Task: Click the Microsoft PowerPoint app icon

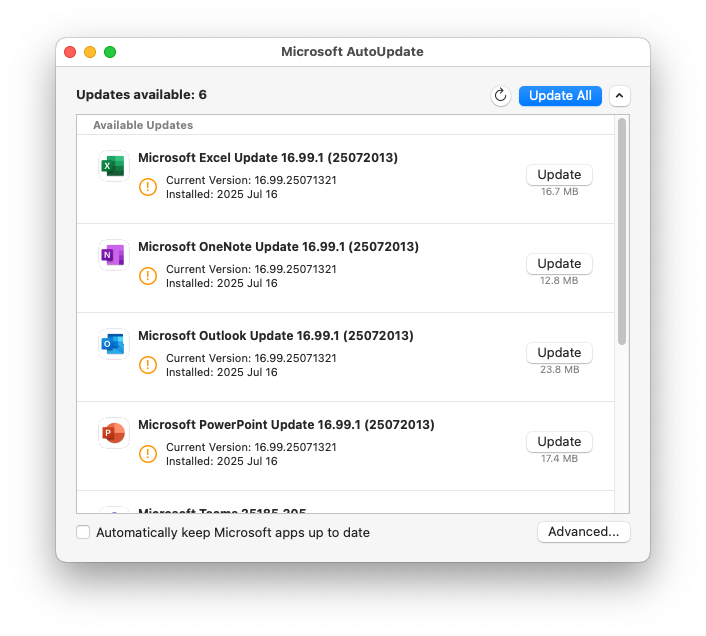Action: coord(113,433)
